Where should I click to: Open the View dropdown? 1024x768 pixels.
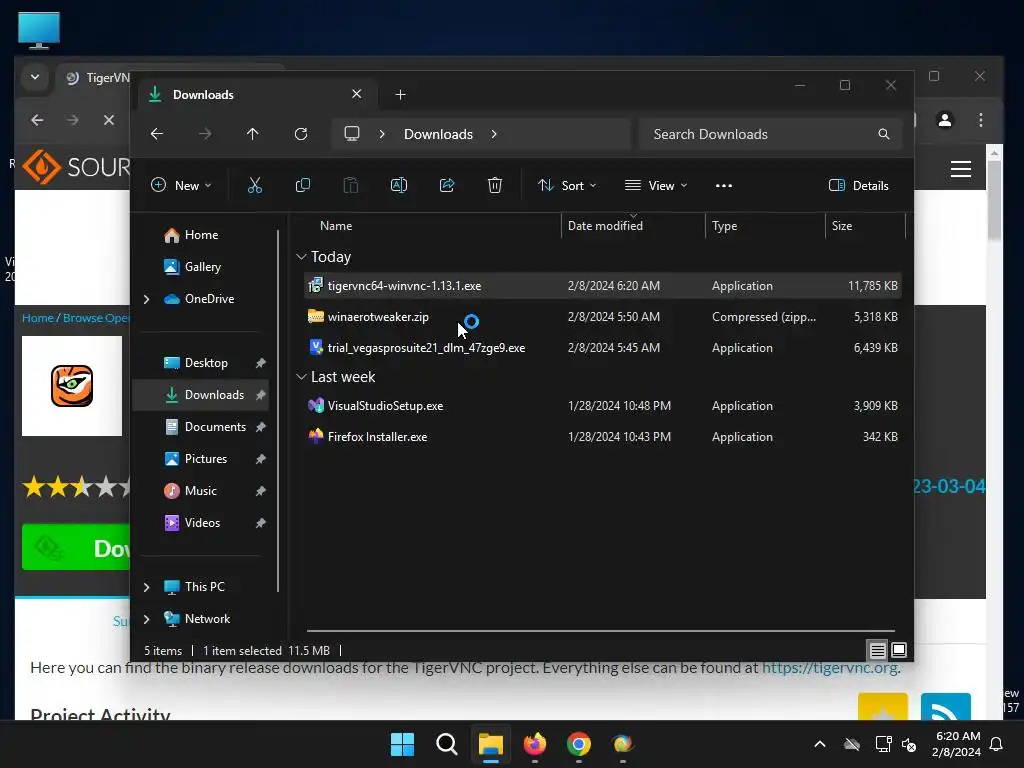(x=656, y=185)
